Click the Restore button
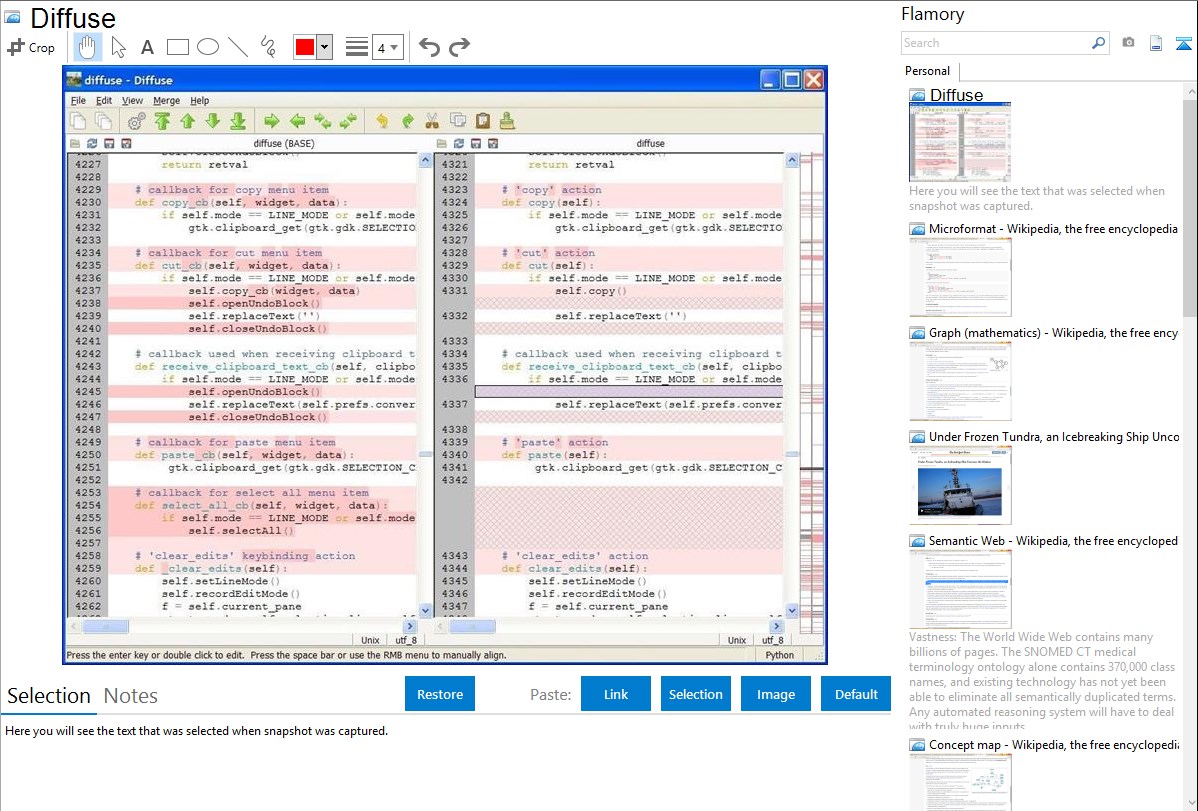This screenshot has width=1198, height=811. [x=440, y=694]
